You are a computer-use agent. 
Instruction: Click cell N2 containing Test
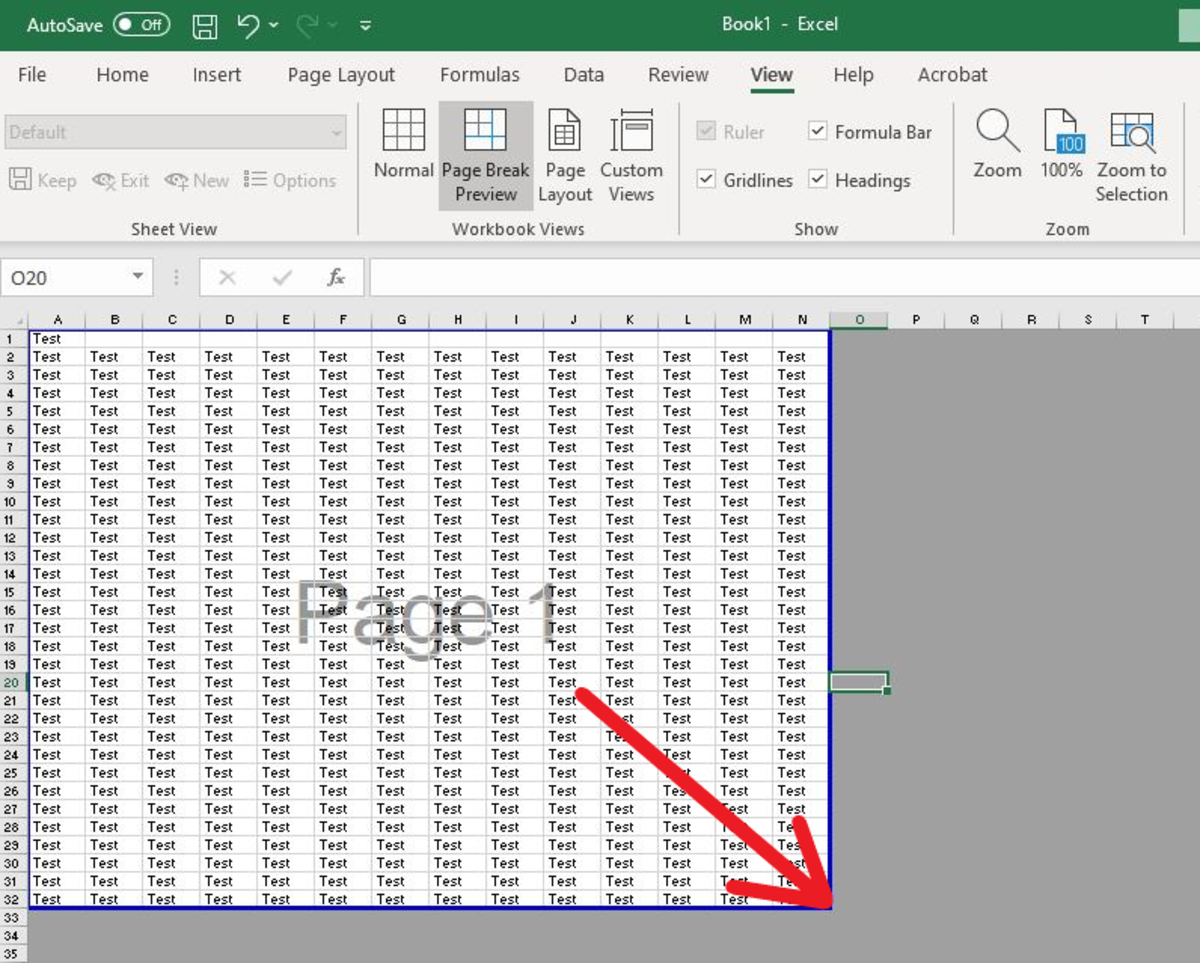(801, 357)
